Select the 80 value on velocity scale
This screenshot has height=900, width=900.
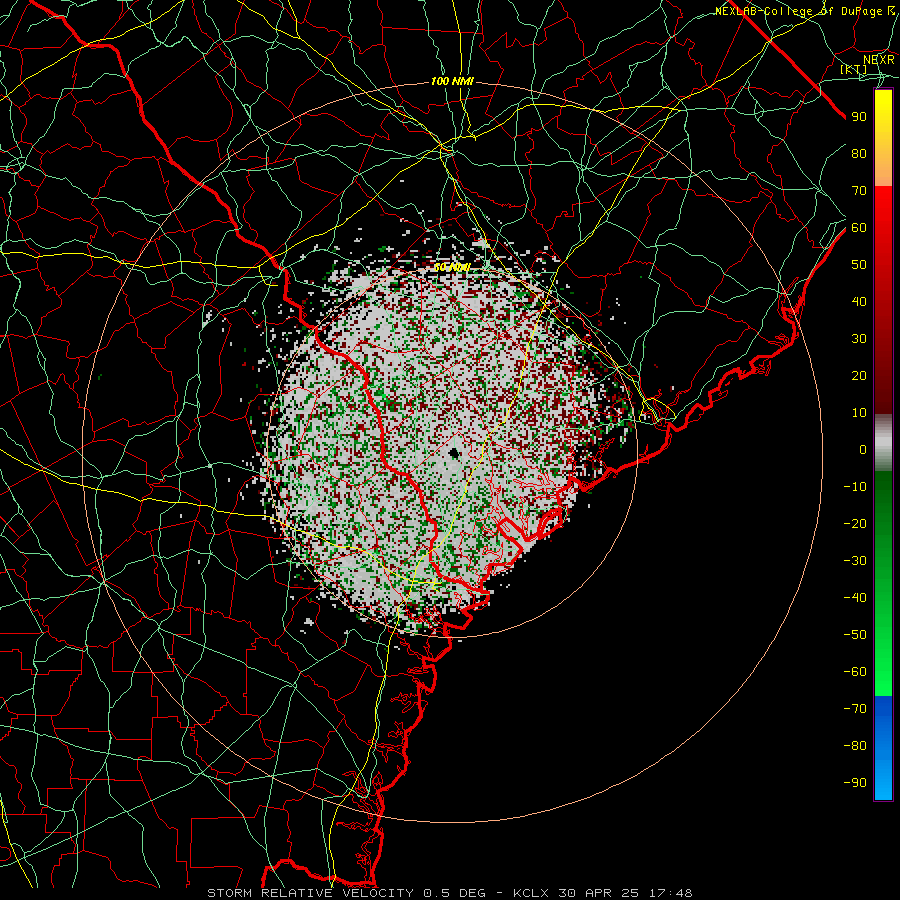point(859,154)
